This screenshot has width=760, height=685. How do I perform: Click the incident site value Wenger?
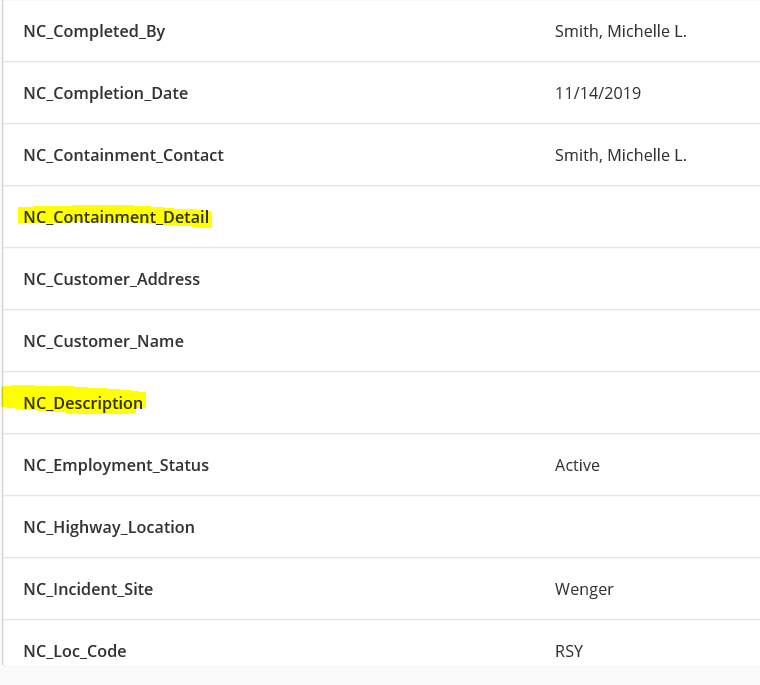click(x=584, y=589)
